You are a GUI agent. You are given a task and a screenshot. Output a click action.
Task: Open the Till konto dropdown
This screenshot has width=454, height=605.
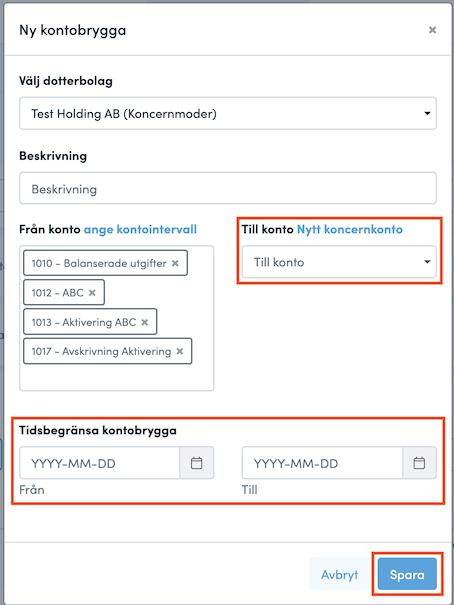tap(339, 262)
